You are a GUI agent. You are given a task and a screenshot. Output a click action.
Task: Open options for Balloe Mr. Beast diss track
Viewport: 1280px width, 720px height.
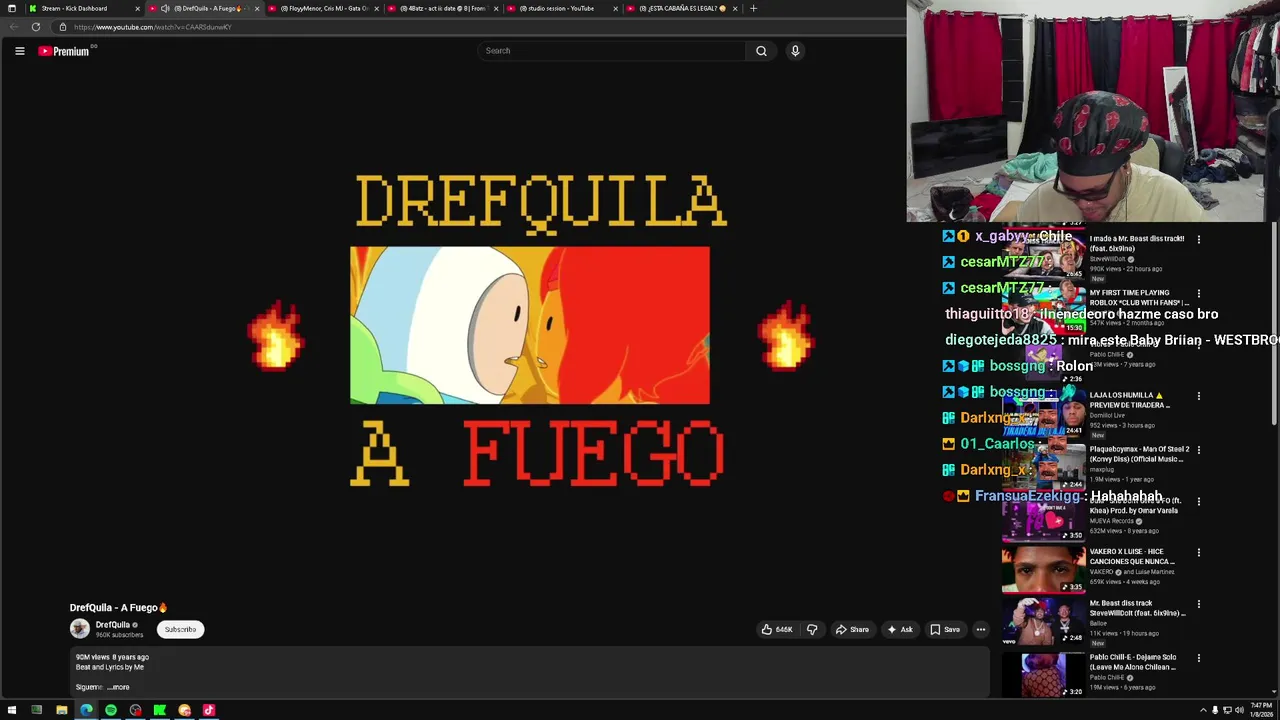point(1198,604)
